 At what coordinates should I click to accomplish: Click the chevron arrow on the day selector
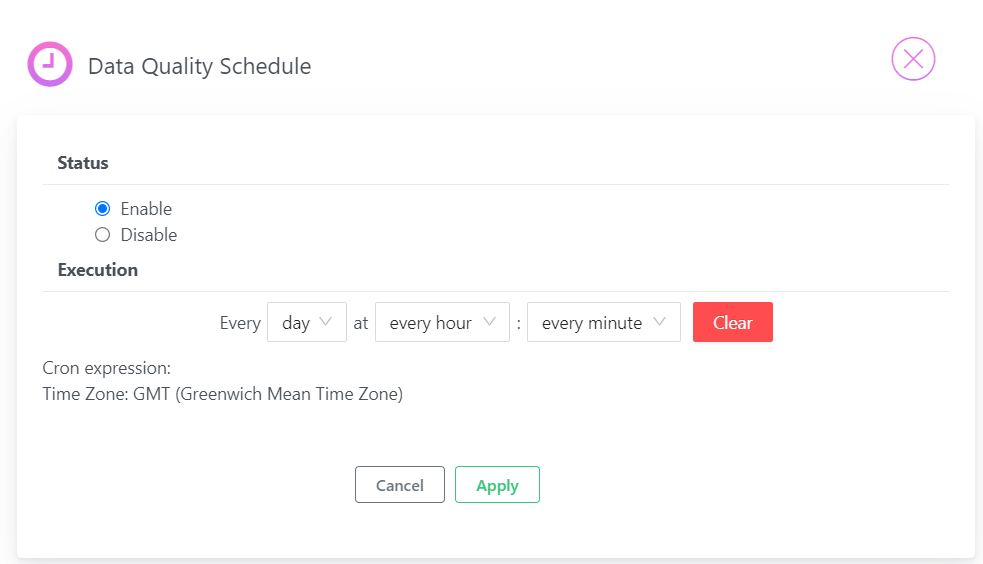pyautogui.click(x=325, y=321)
